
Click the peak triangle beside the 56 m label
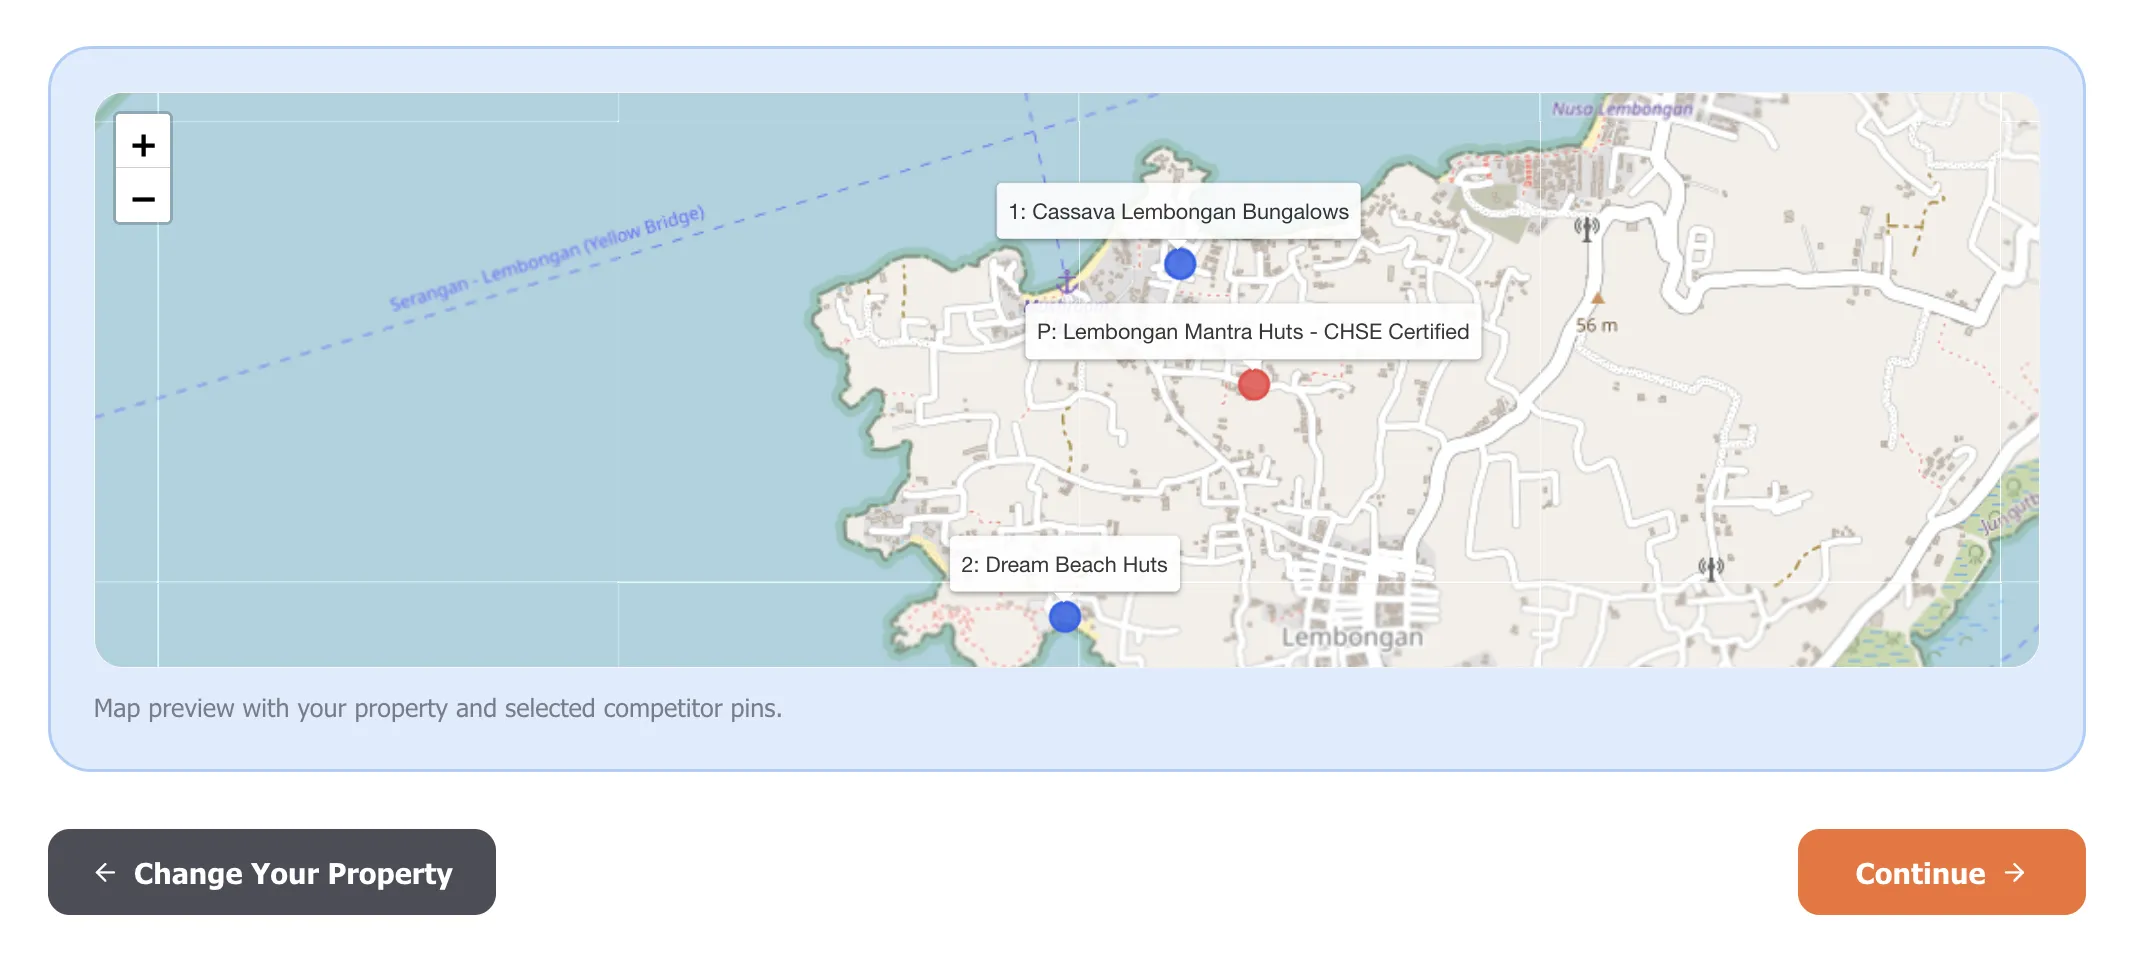coord(1600,297)
